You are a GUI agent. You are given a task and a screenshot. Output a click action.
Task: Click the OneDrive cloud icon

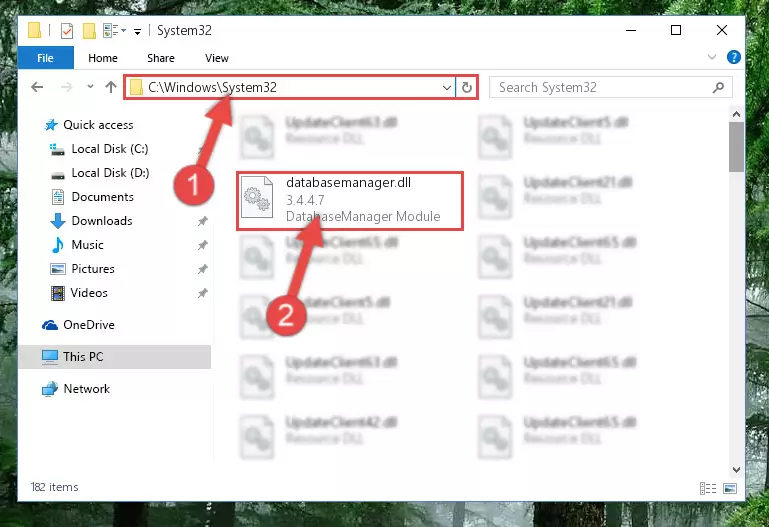pos(50,325)
